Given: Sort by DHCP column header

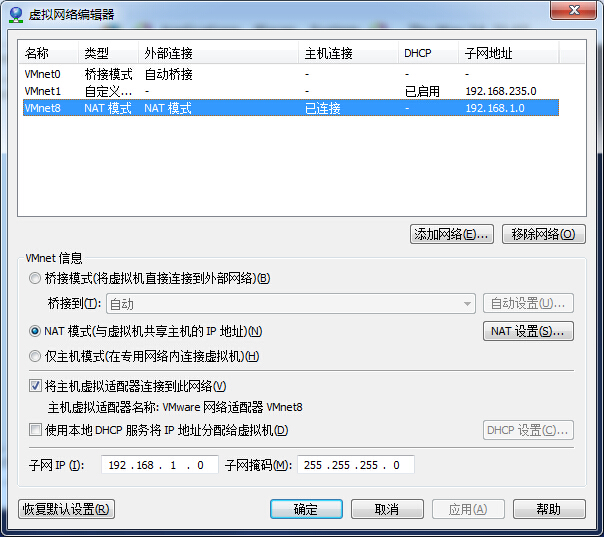Looking at the screenshot, I should pos(429,53).
